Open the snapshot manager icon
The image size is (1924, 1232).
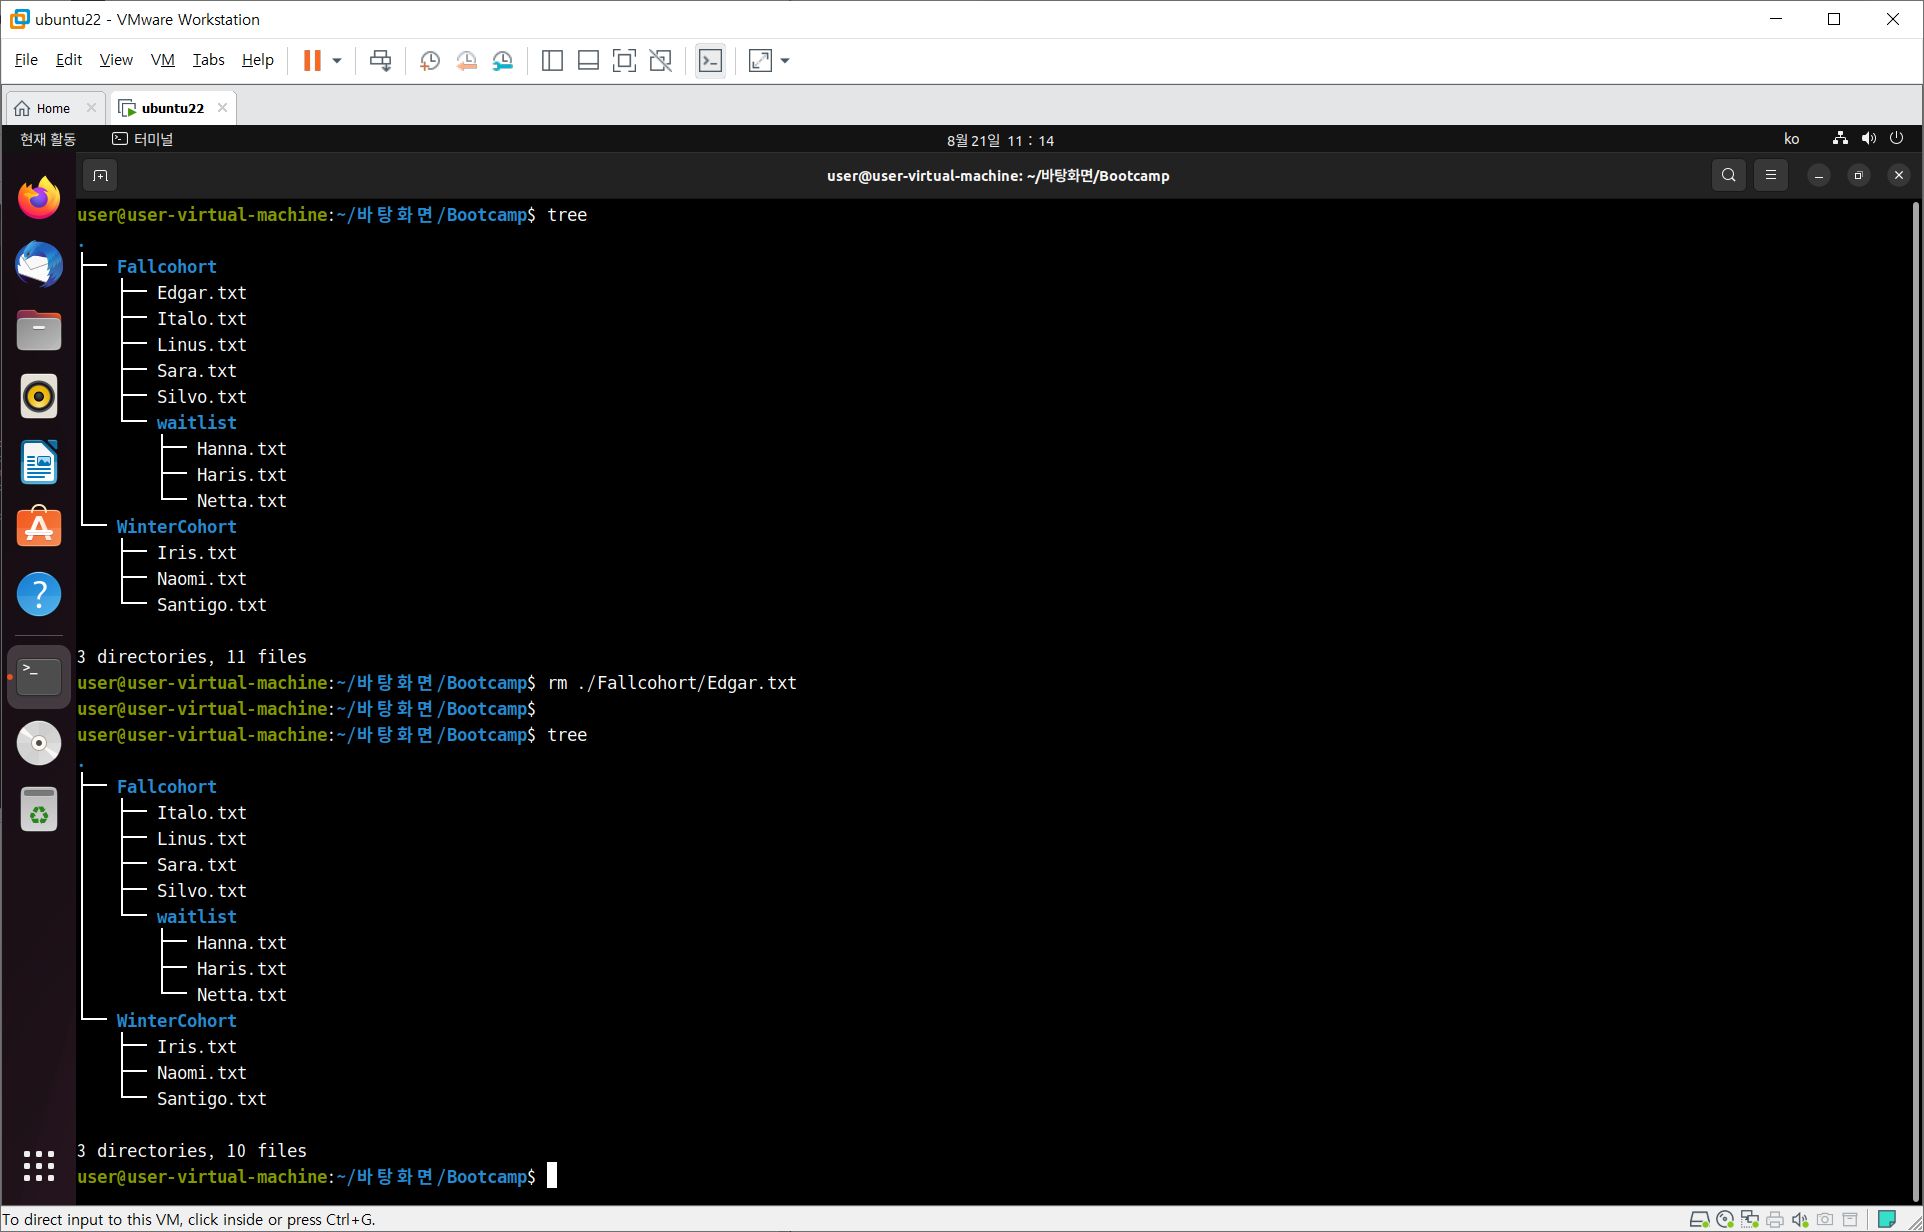point(503,61)
